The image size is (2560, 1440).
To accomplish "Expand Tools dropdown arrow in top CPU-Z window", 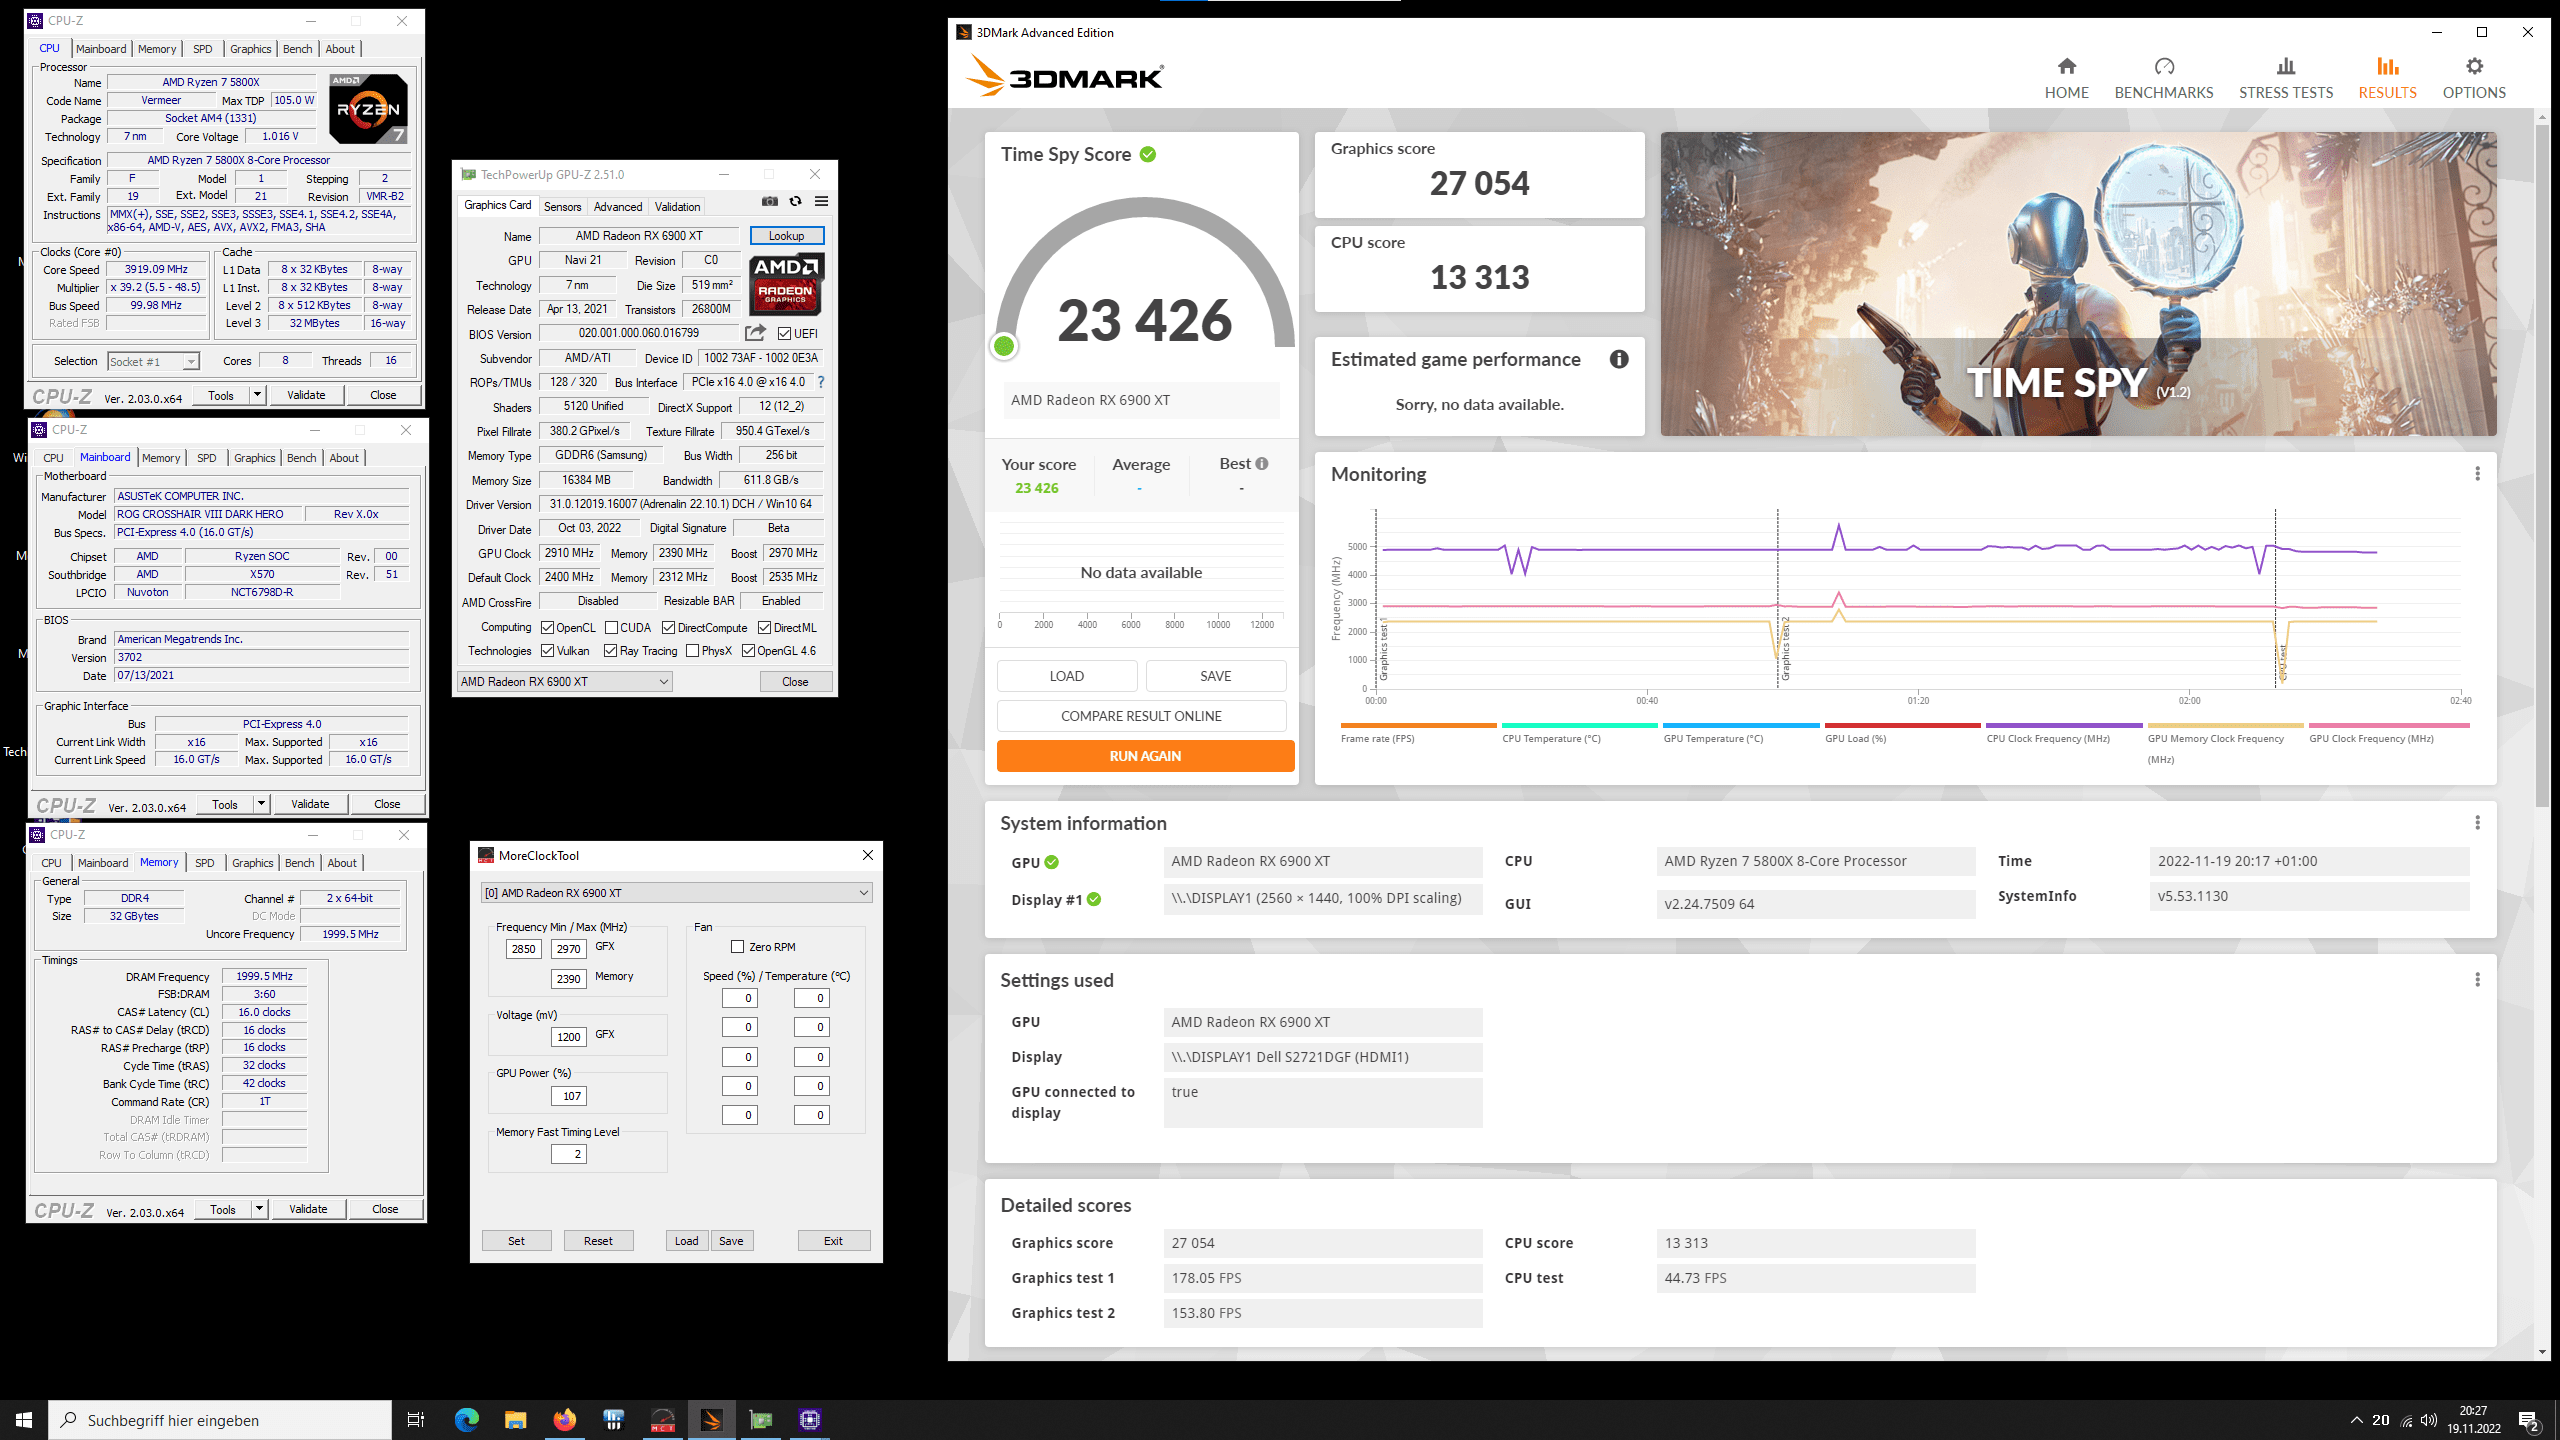I will [257, 395].
